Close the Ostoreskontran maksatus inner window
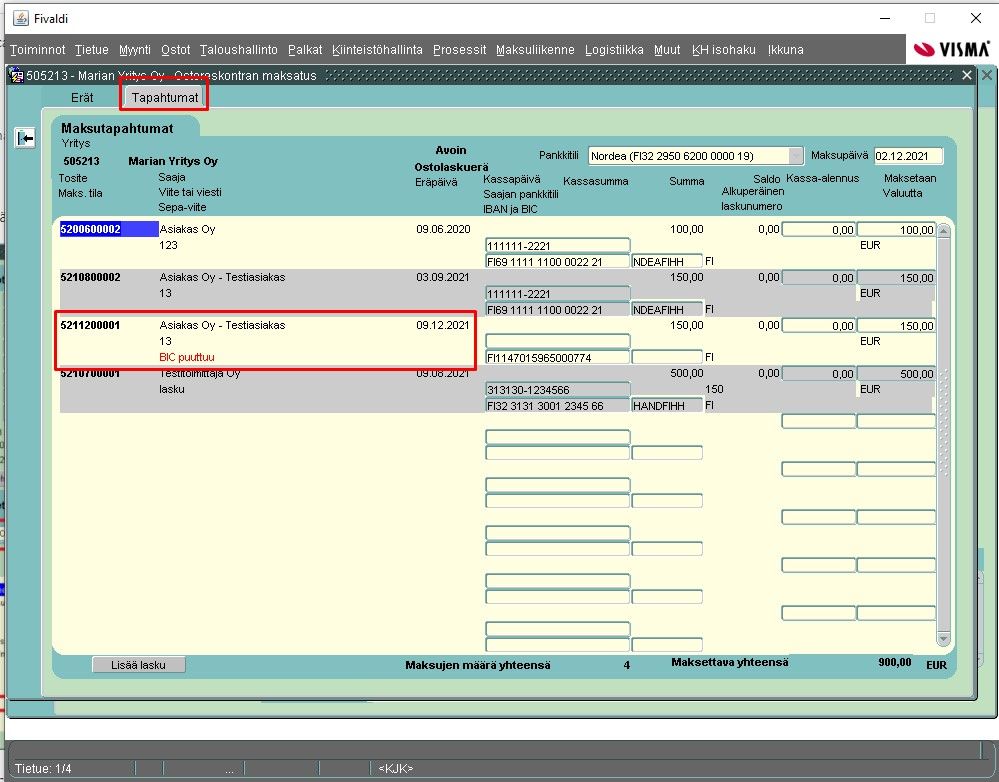Image resolution: width=999 pixels, height=782 pixels. pos(967,75)
